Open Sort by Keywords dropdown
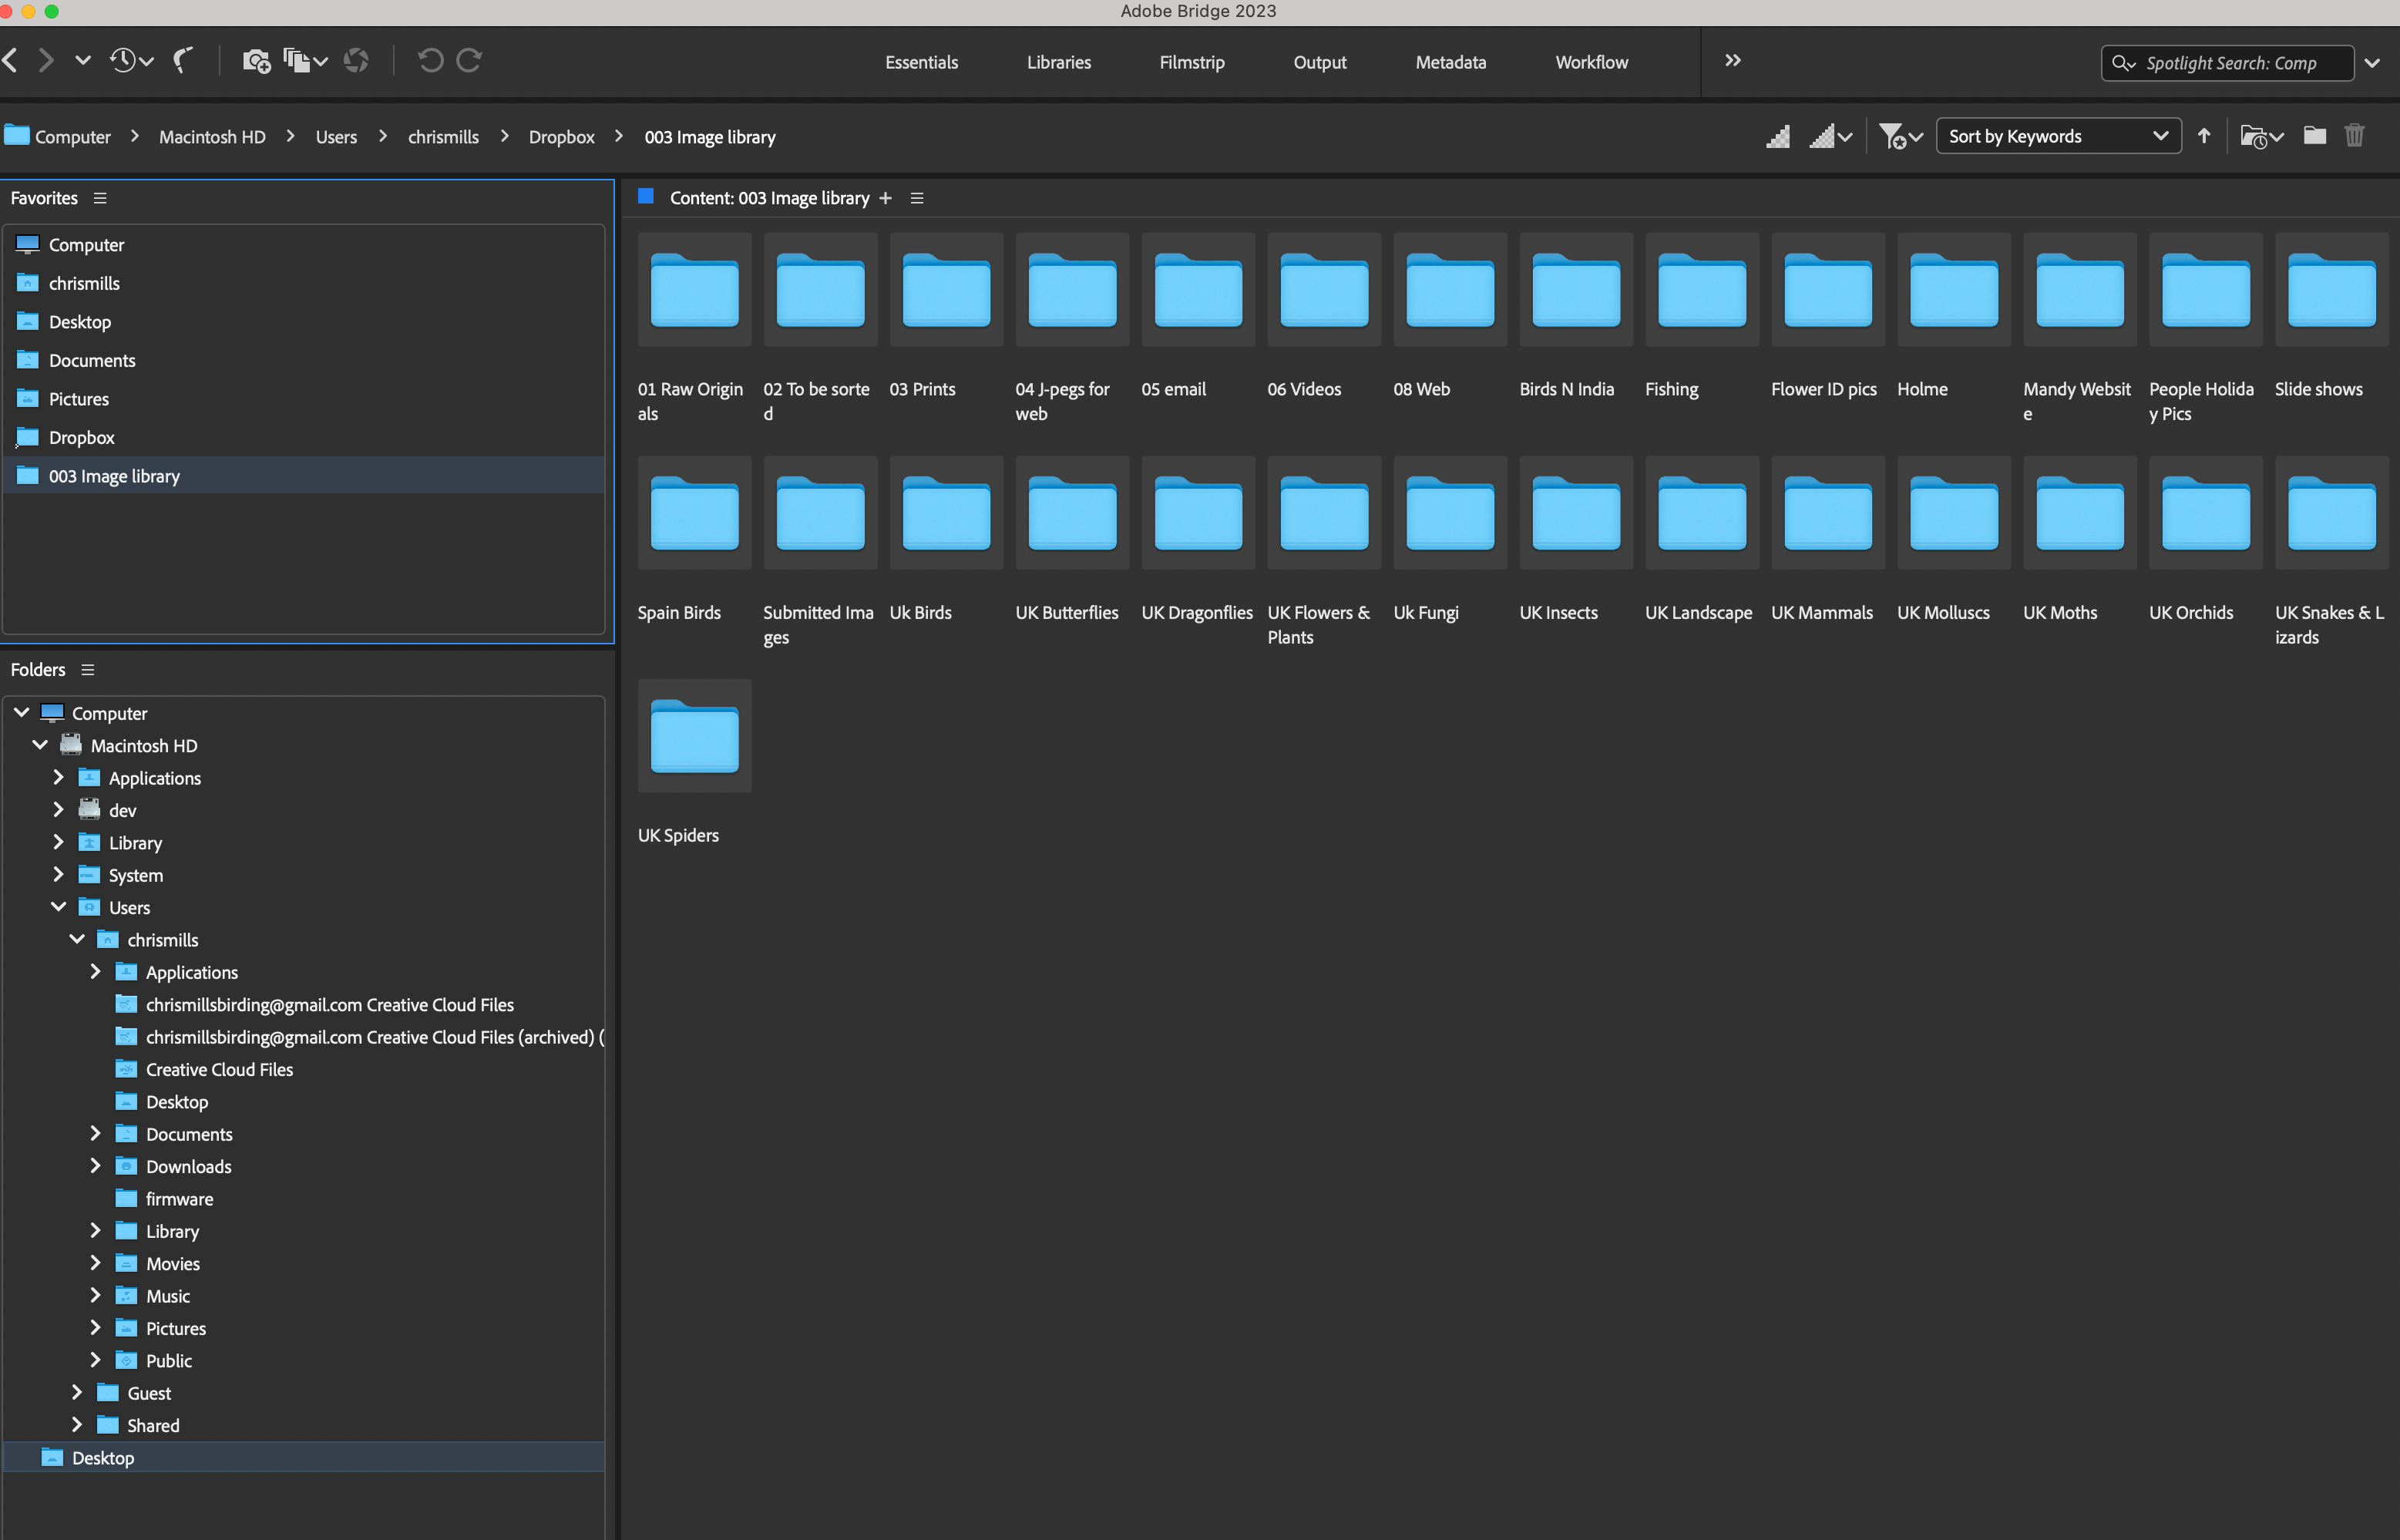The image size is (2400, 1540). click(2058, 136)
